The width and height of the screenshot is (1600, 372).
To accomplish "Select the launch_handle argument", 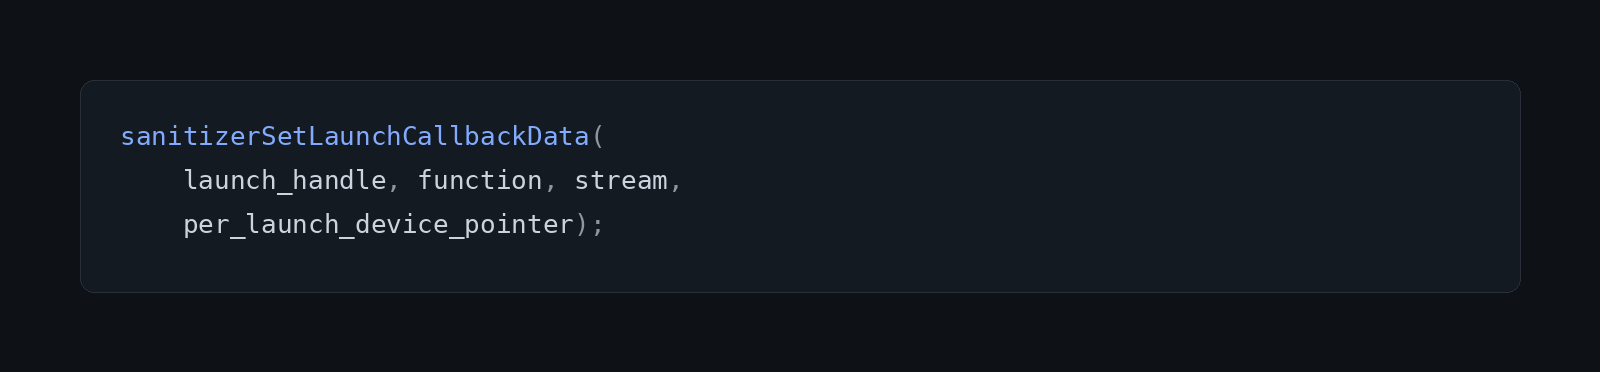I will [285, 180].
